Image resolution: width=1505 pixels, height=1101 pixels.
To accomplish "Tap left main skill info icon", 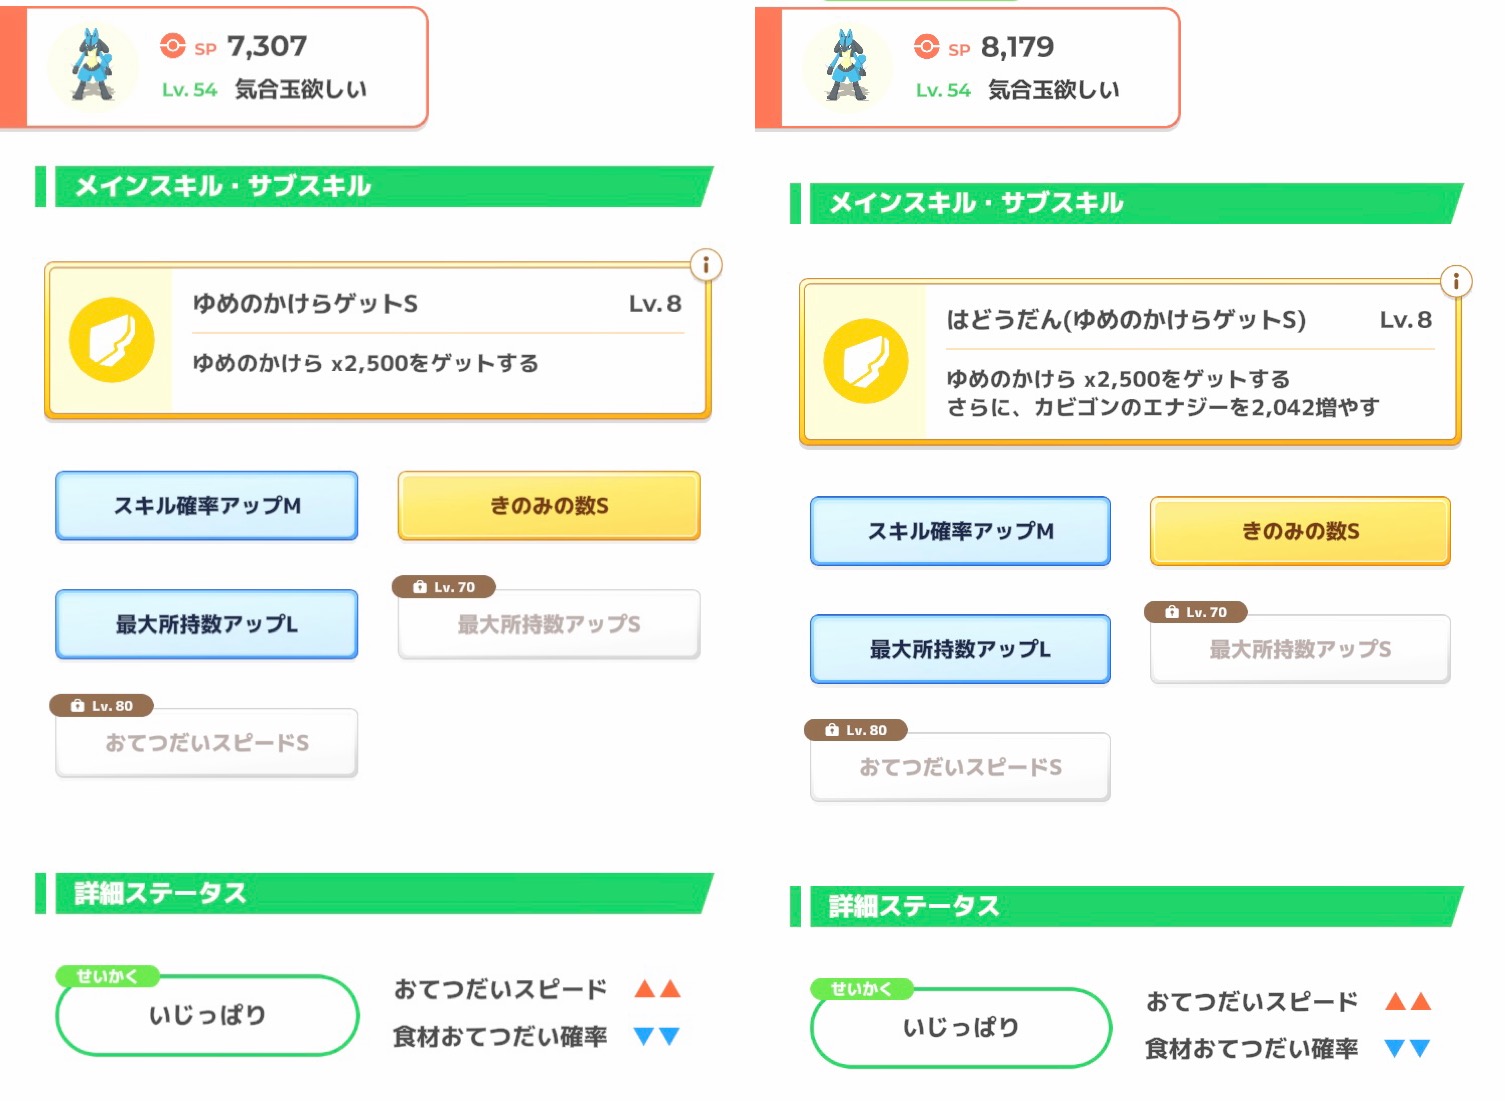I will coord(706,265).
